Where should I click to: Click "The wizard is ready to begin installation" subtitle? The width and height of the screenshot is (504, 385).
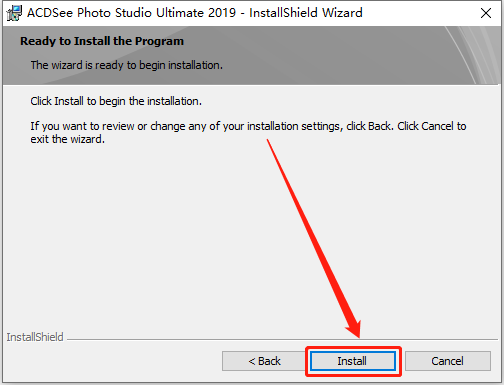click(x=127, y=65)
